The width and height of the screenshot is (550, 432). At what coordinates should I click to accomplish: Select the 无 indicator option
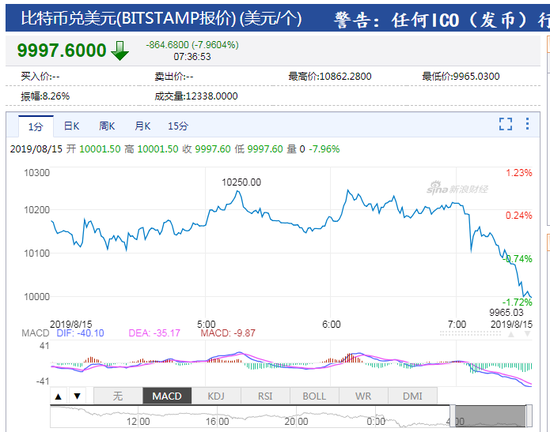coord(118,396)
